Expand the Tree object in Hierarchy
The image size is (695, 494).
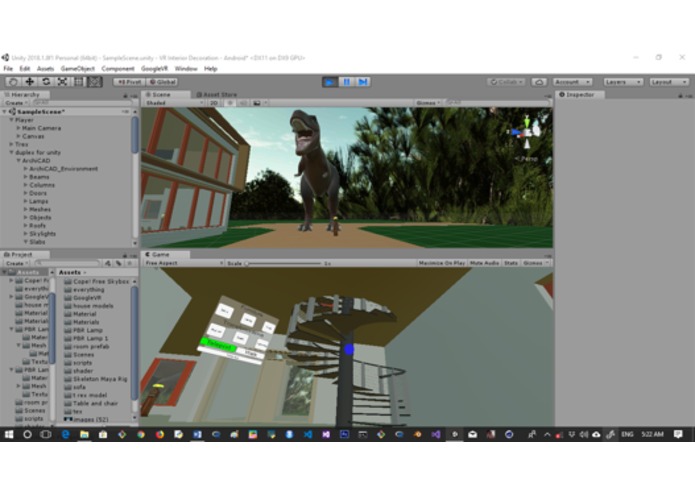(x=12, y=144)
